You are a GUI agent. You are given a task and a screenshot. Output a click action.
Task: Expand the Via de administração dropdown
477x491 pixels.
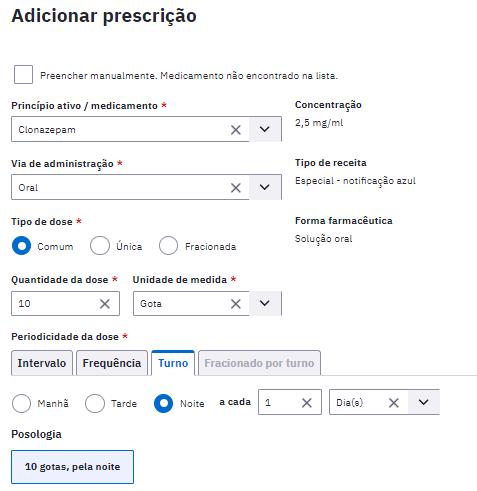pos(265,187)
